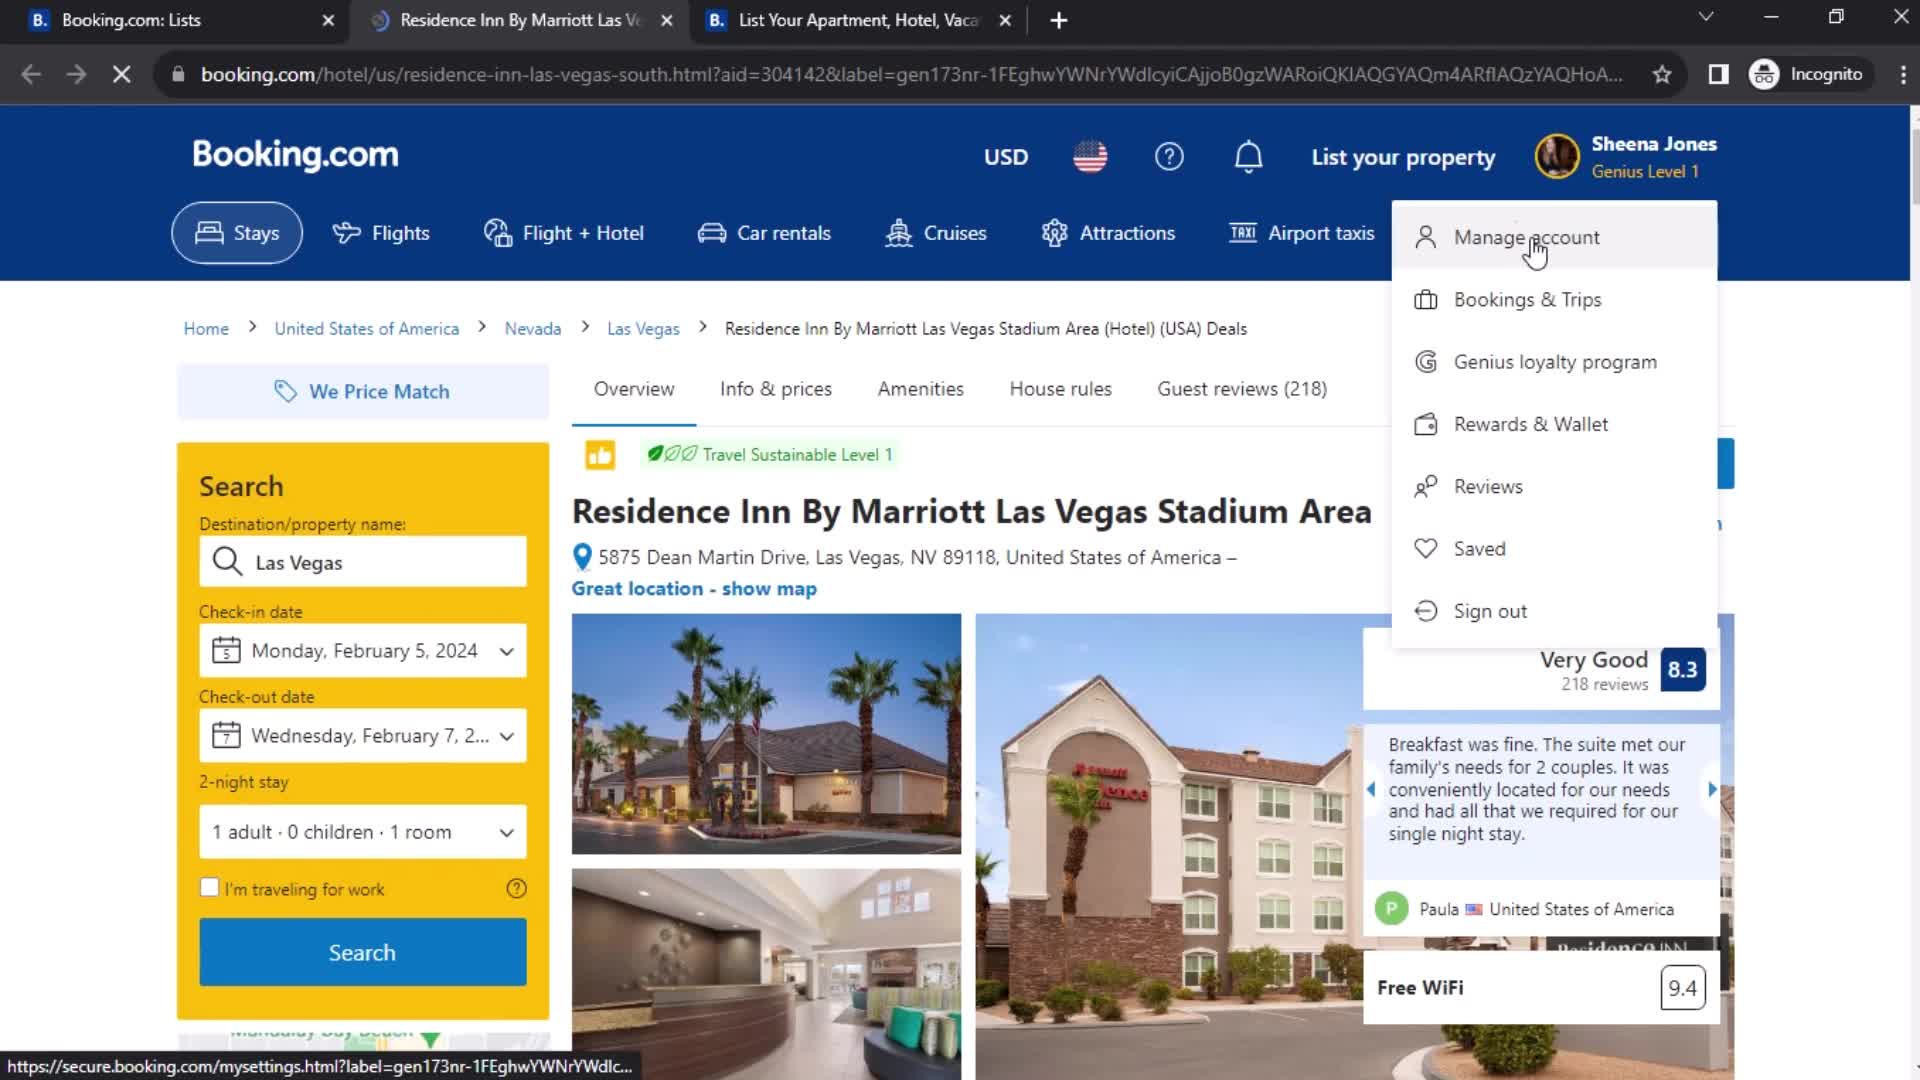Image resolution: width=1920 pixels, height=1080 pixels.
Task: Click the yellow thumbs-up badge icon
Action: [x=600, y=455]
